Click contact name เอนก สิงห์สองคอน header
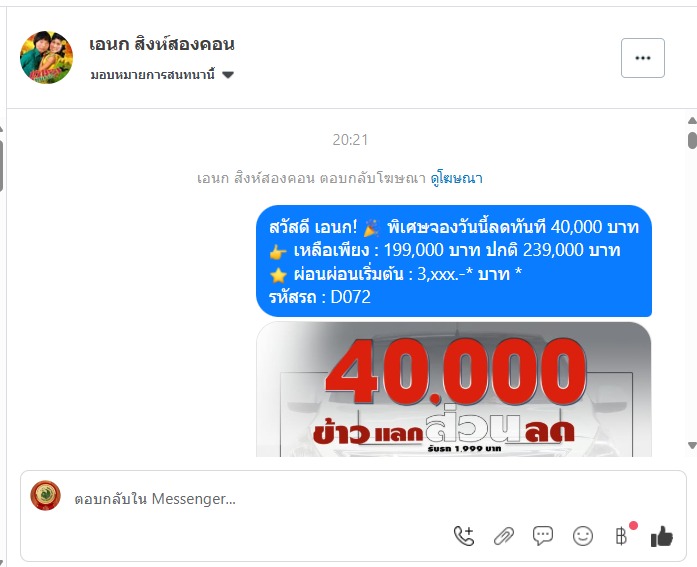The height and width of the screenshot is (567, 697). click(x=162, y=44)
